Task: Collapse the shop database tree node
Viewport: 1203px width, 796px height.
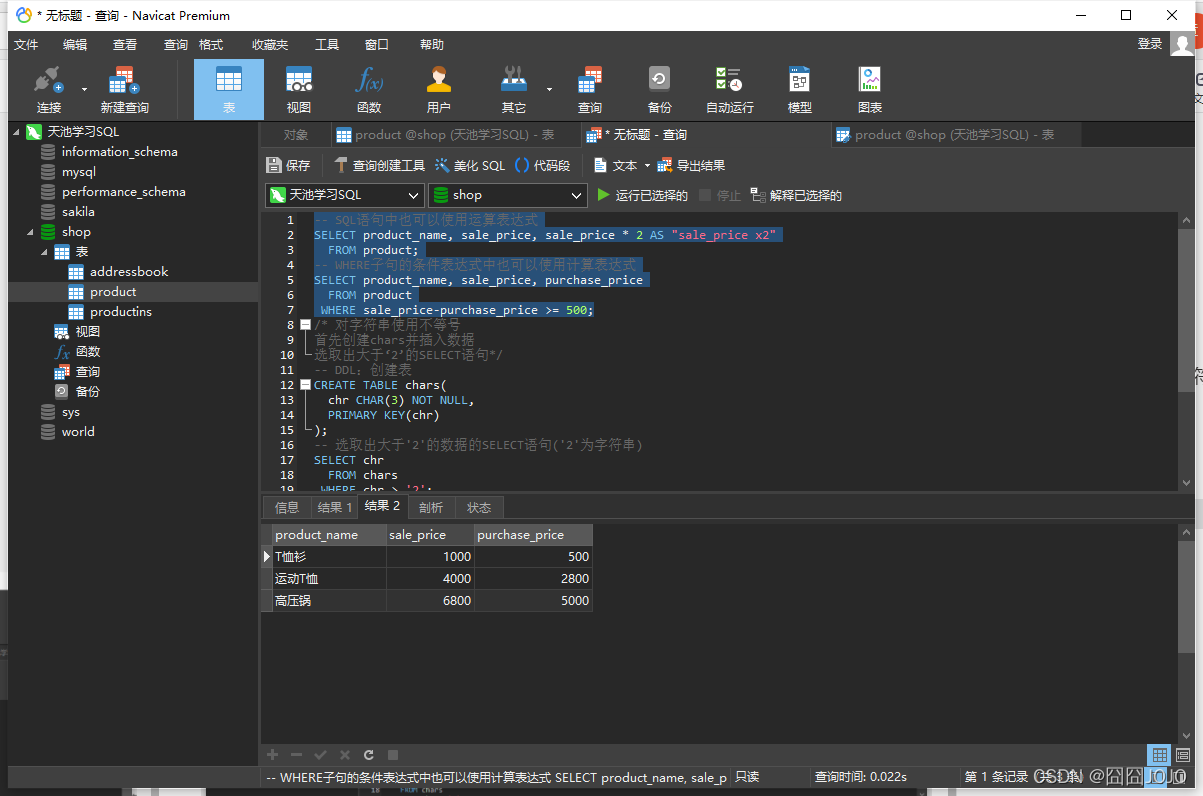Action: (30, 232)
